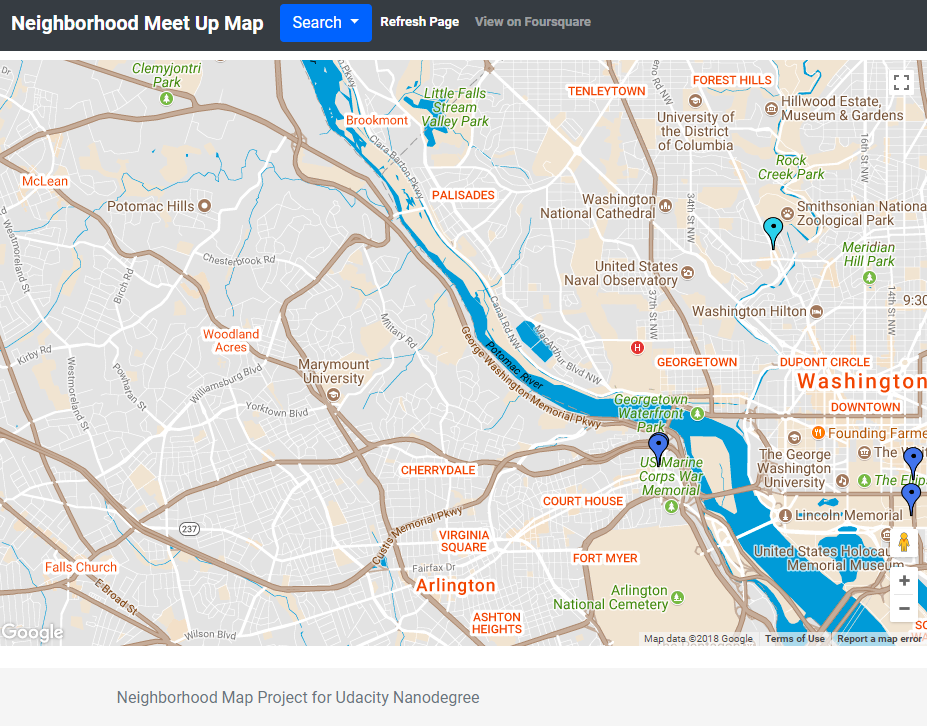Click the Lincoln Memorial icon
The image size is (927, 726).
pyautogui.click(x=785, y=515)
